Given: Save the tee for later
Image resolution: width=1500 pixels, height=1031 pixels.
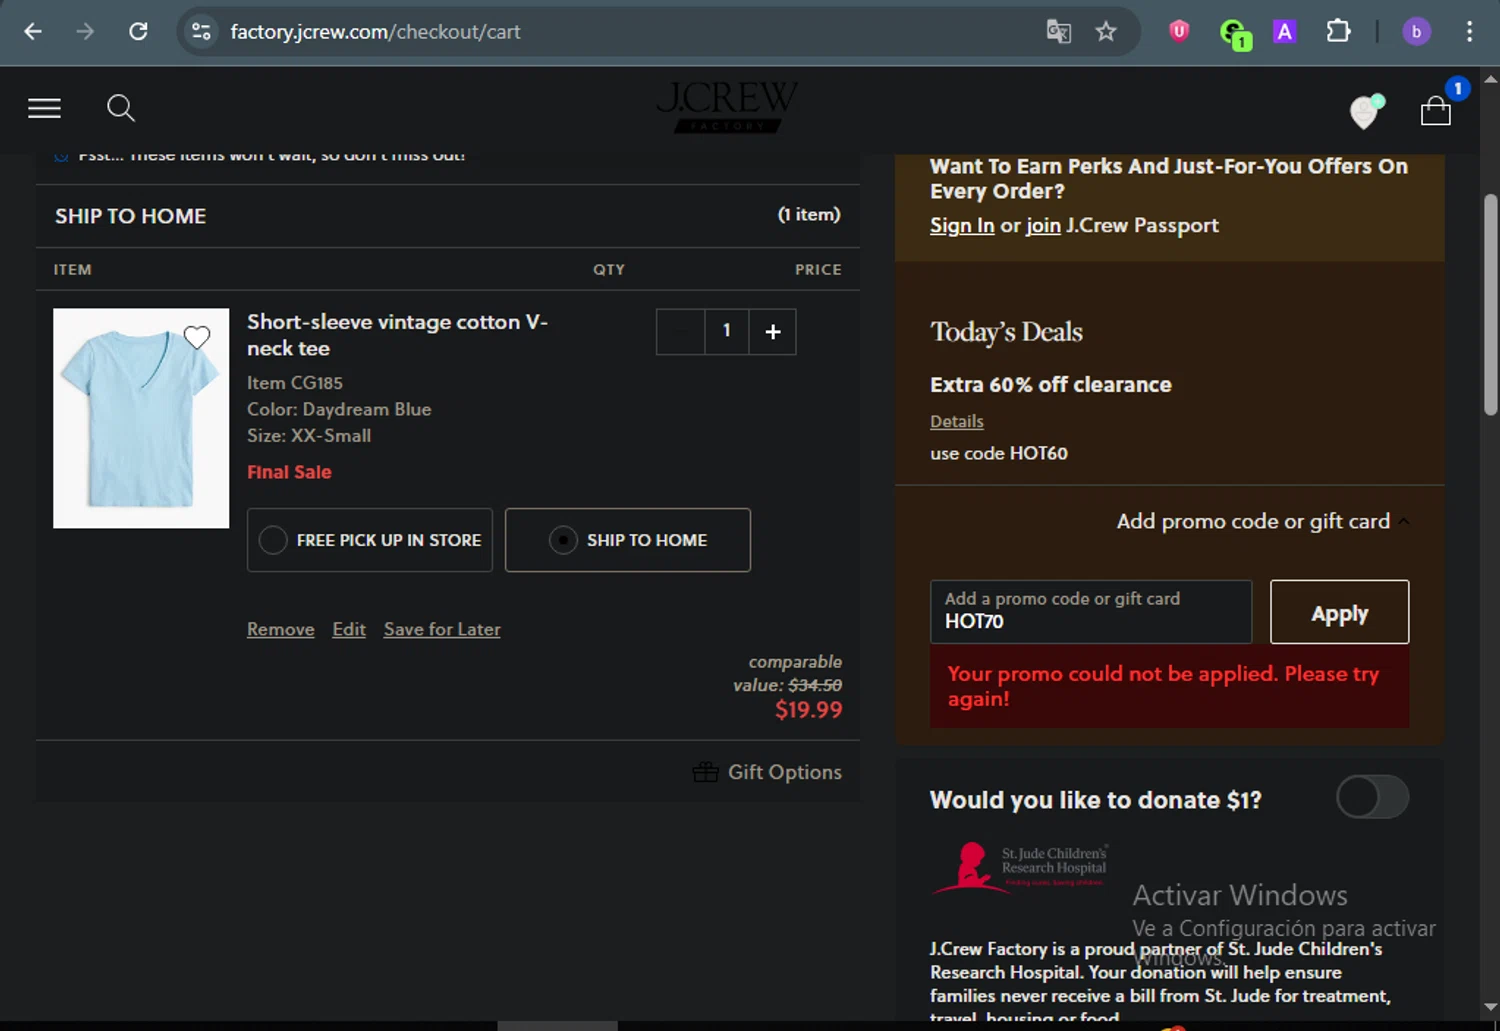Looking at the screenshot, I should (x=442, y=629).
